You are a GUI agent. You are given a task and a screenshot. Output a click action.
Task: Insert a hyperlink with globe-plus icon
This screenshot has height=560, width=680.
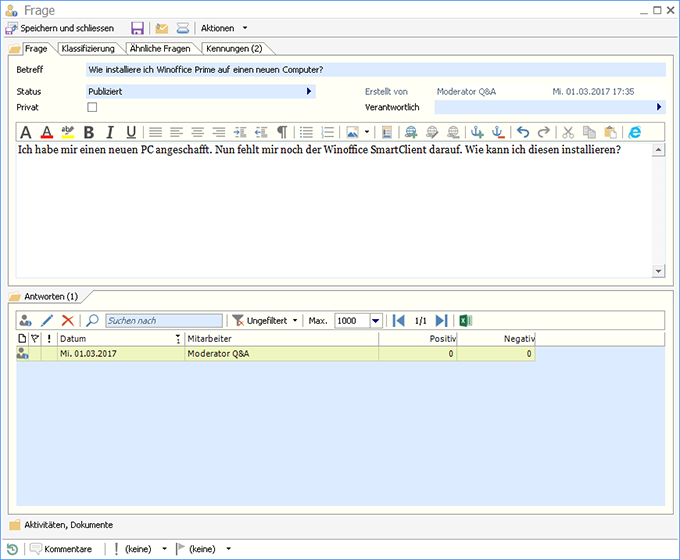[x=411, y=132]
